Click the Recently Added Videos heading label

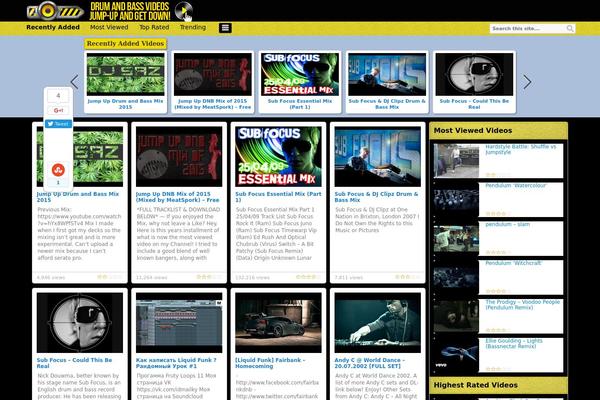[x=126, y=43]
